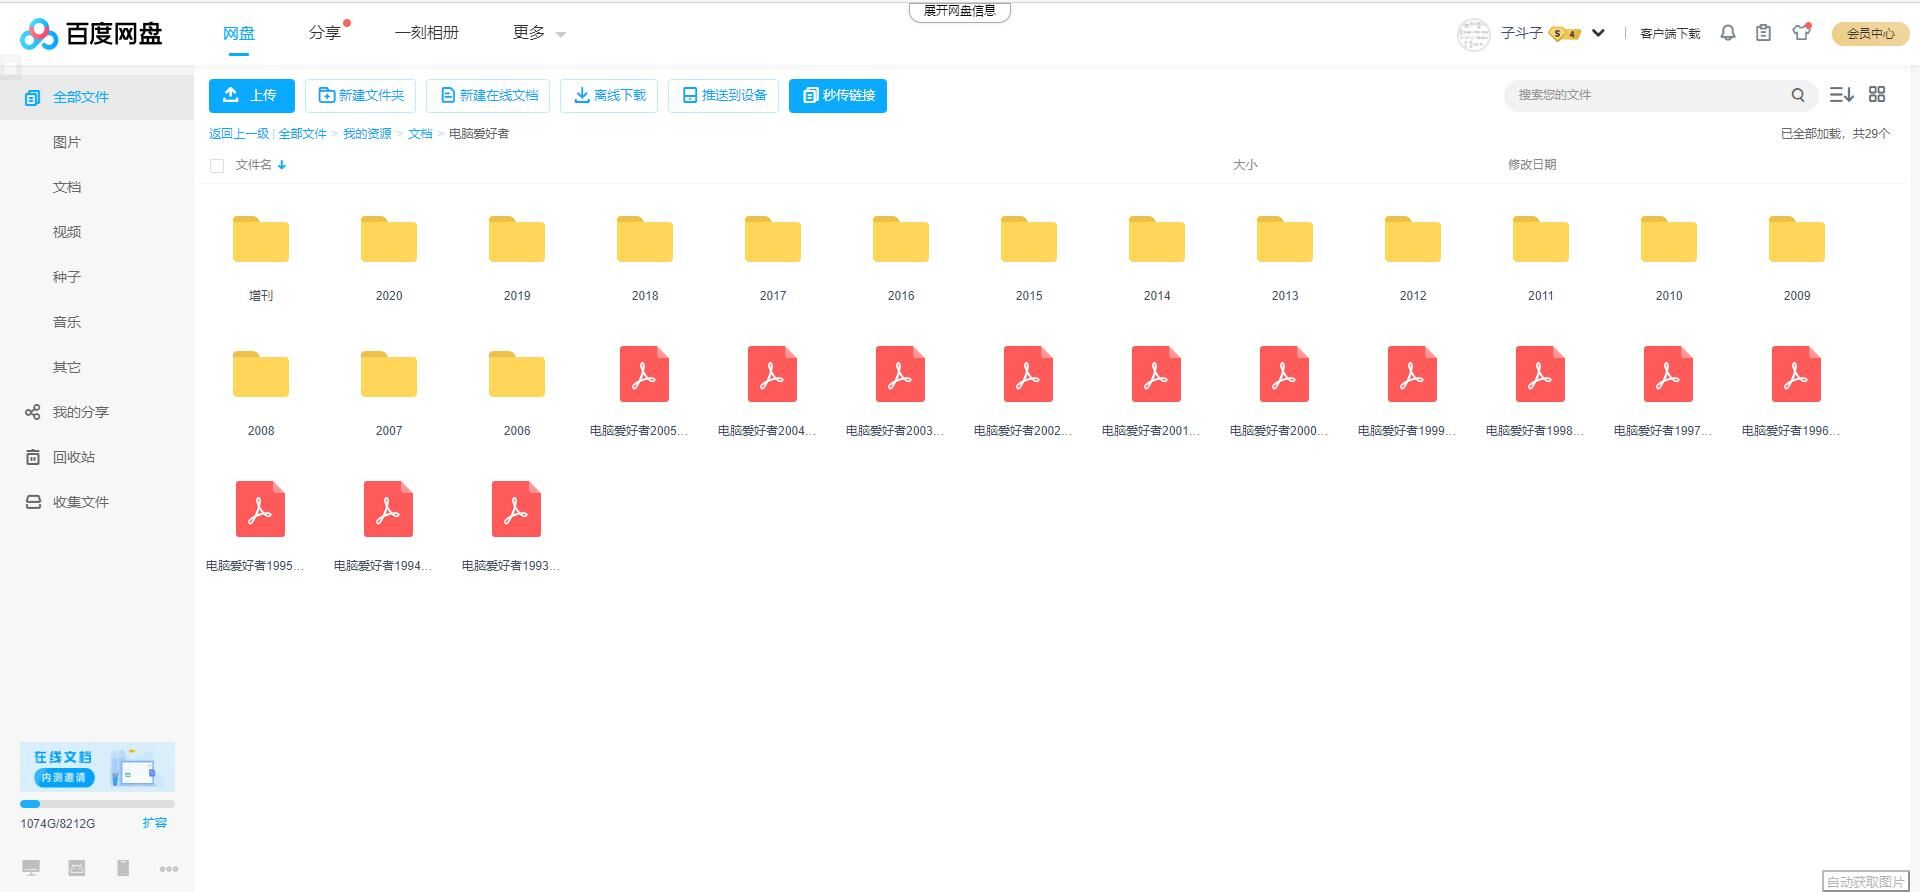The width and height of the screenshot is (1920, 892).
Task: Open the 一刻相册 tab
Action: [x=426, y=33]
